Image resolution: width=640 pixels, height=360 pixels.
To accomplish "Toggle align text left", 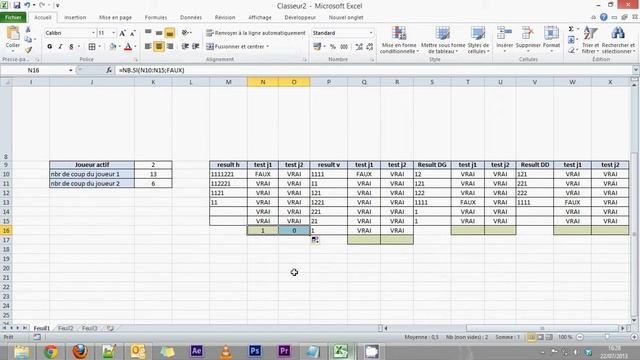I will tap(148, 47).
